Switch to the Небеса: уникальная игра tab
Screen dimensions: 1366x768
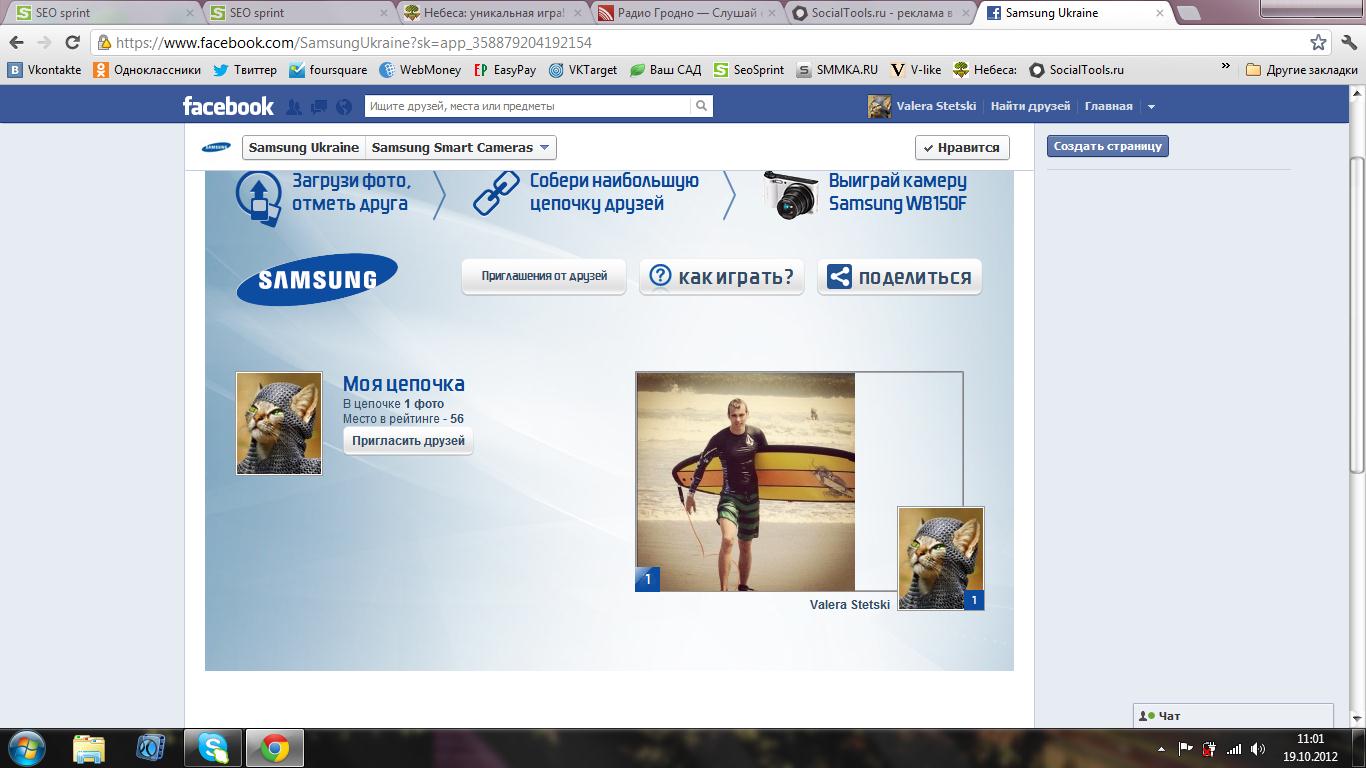point(492,13)
